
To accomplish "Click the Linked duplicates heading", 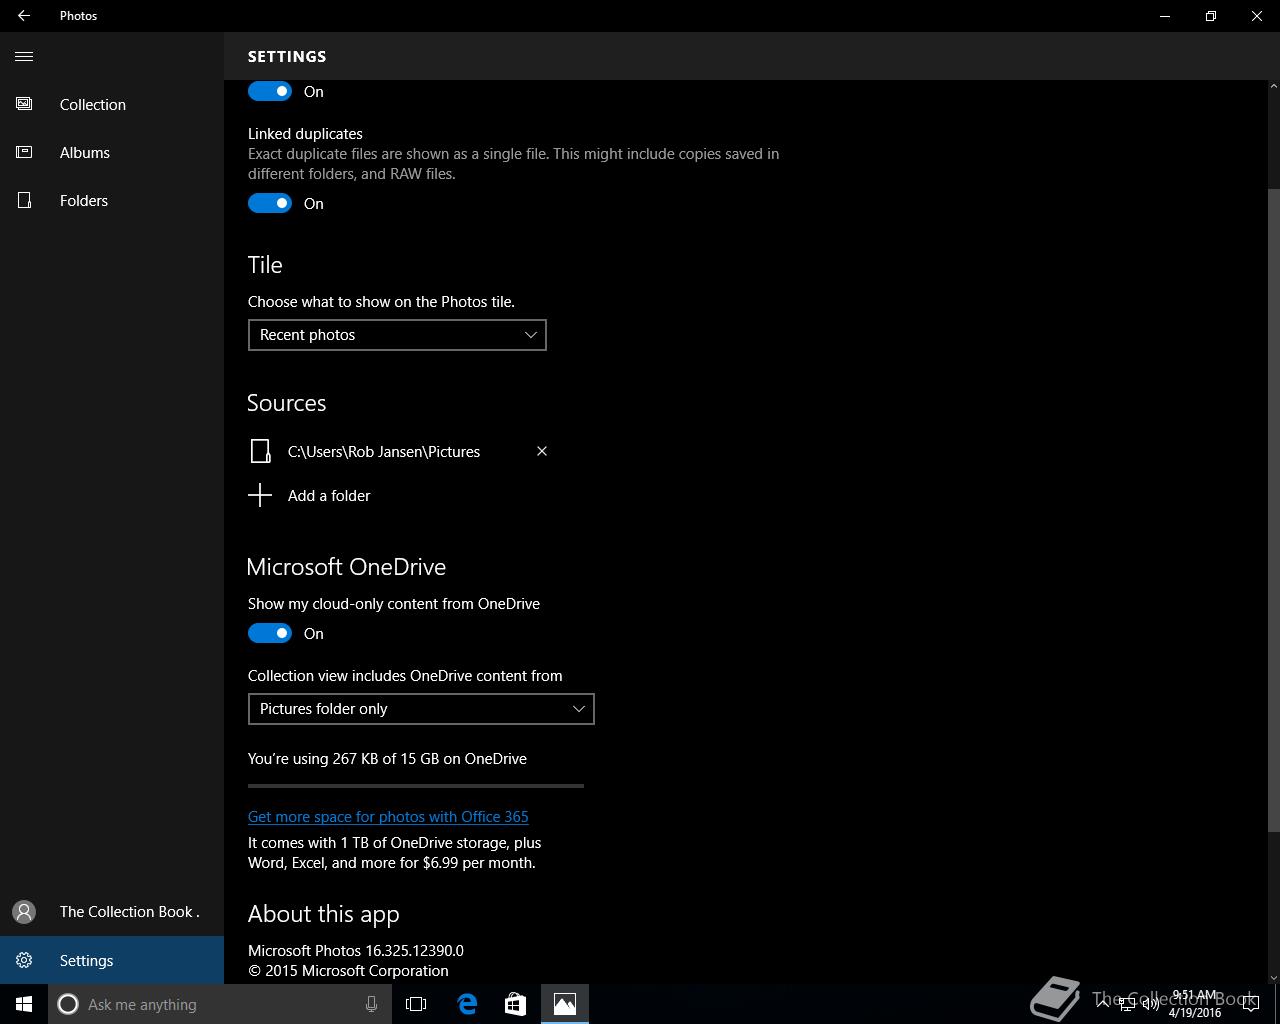I will pos(305,133).
